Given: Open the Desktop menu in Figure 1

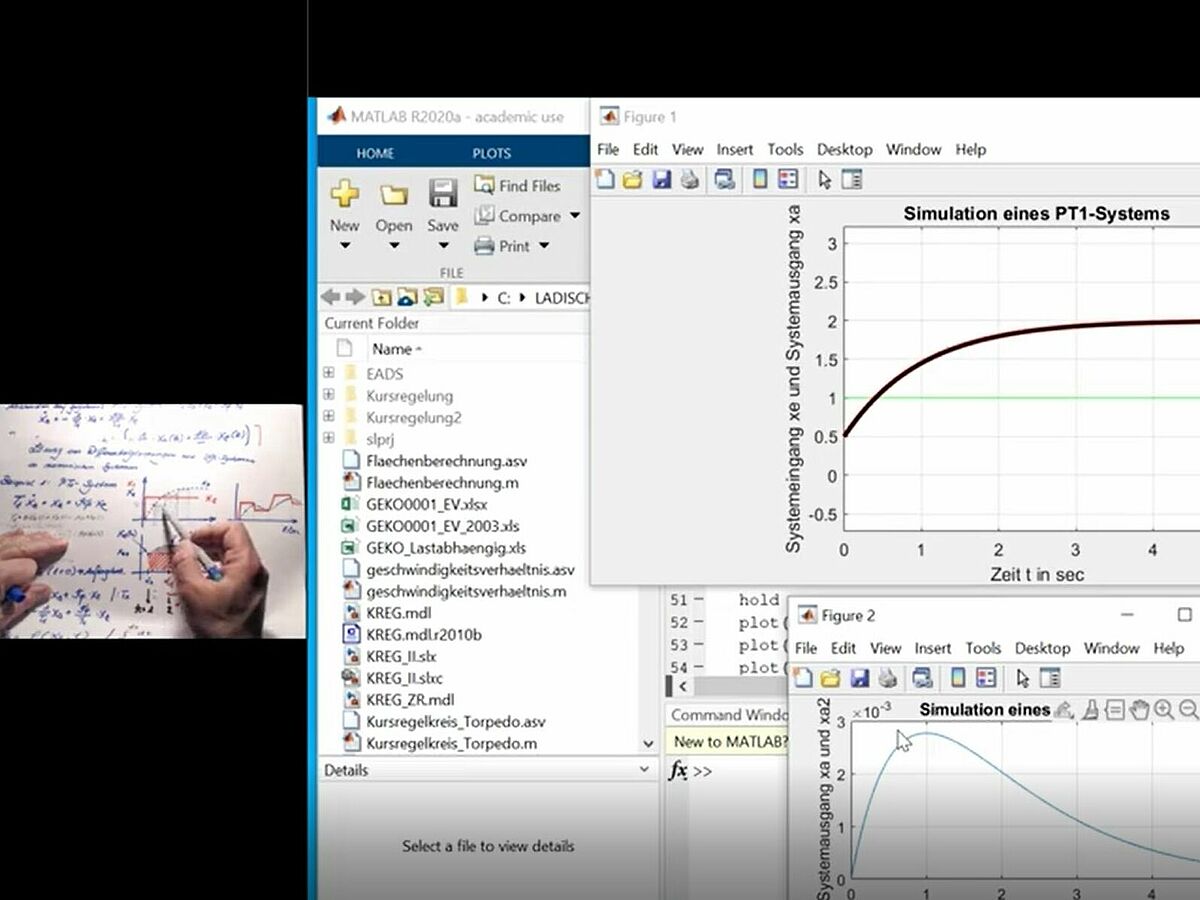Looking at the screenshot, I should click(x=845, y=149).
